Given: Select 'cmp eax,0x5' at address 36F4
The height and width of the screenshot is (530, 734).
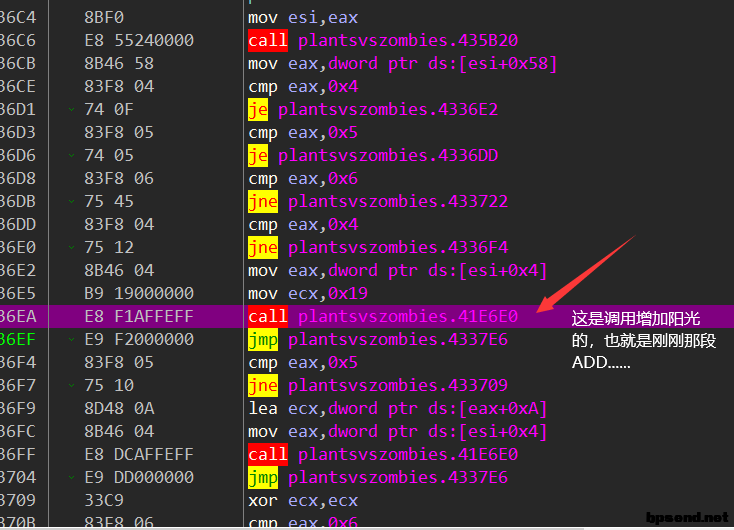Looking at the screenshot, I should pos(303,362).
